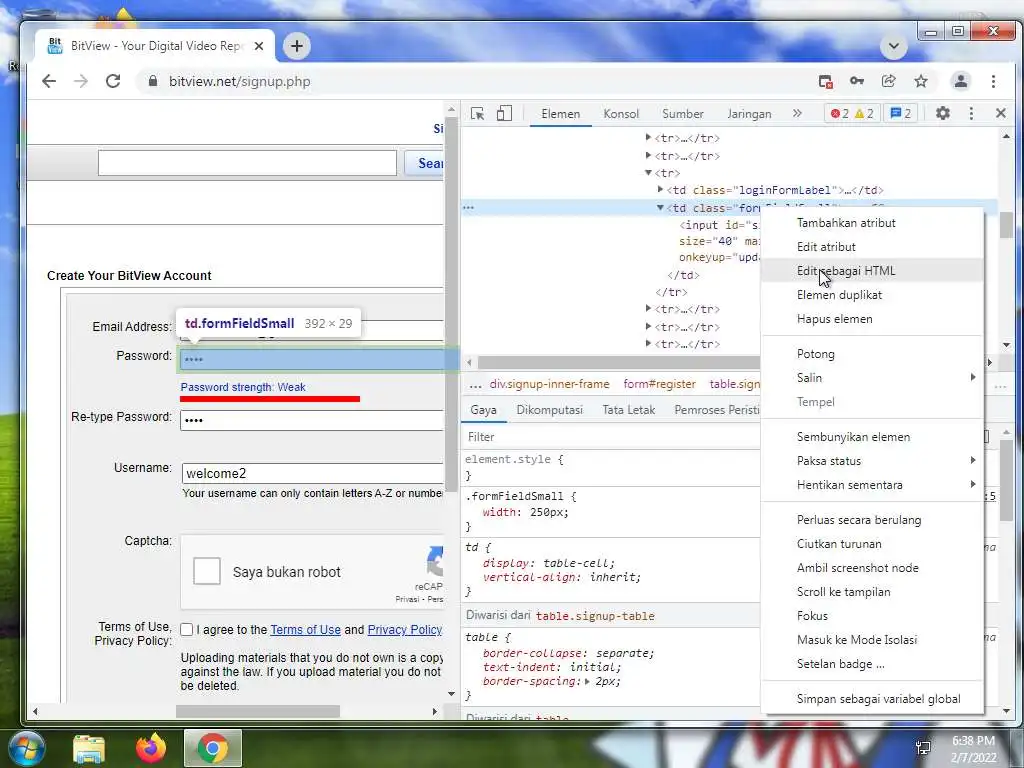The width and height of the screenshot is (1024, 768).
Task: Open the Hentikan sementara submenu
Action: (872, 485)
